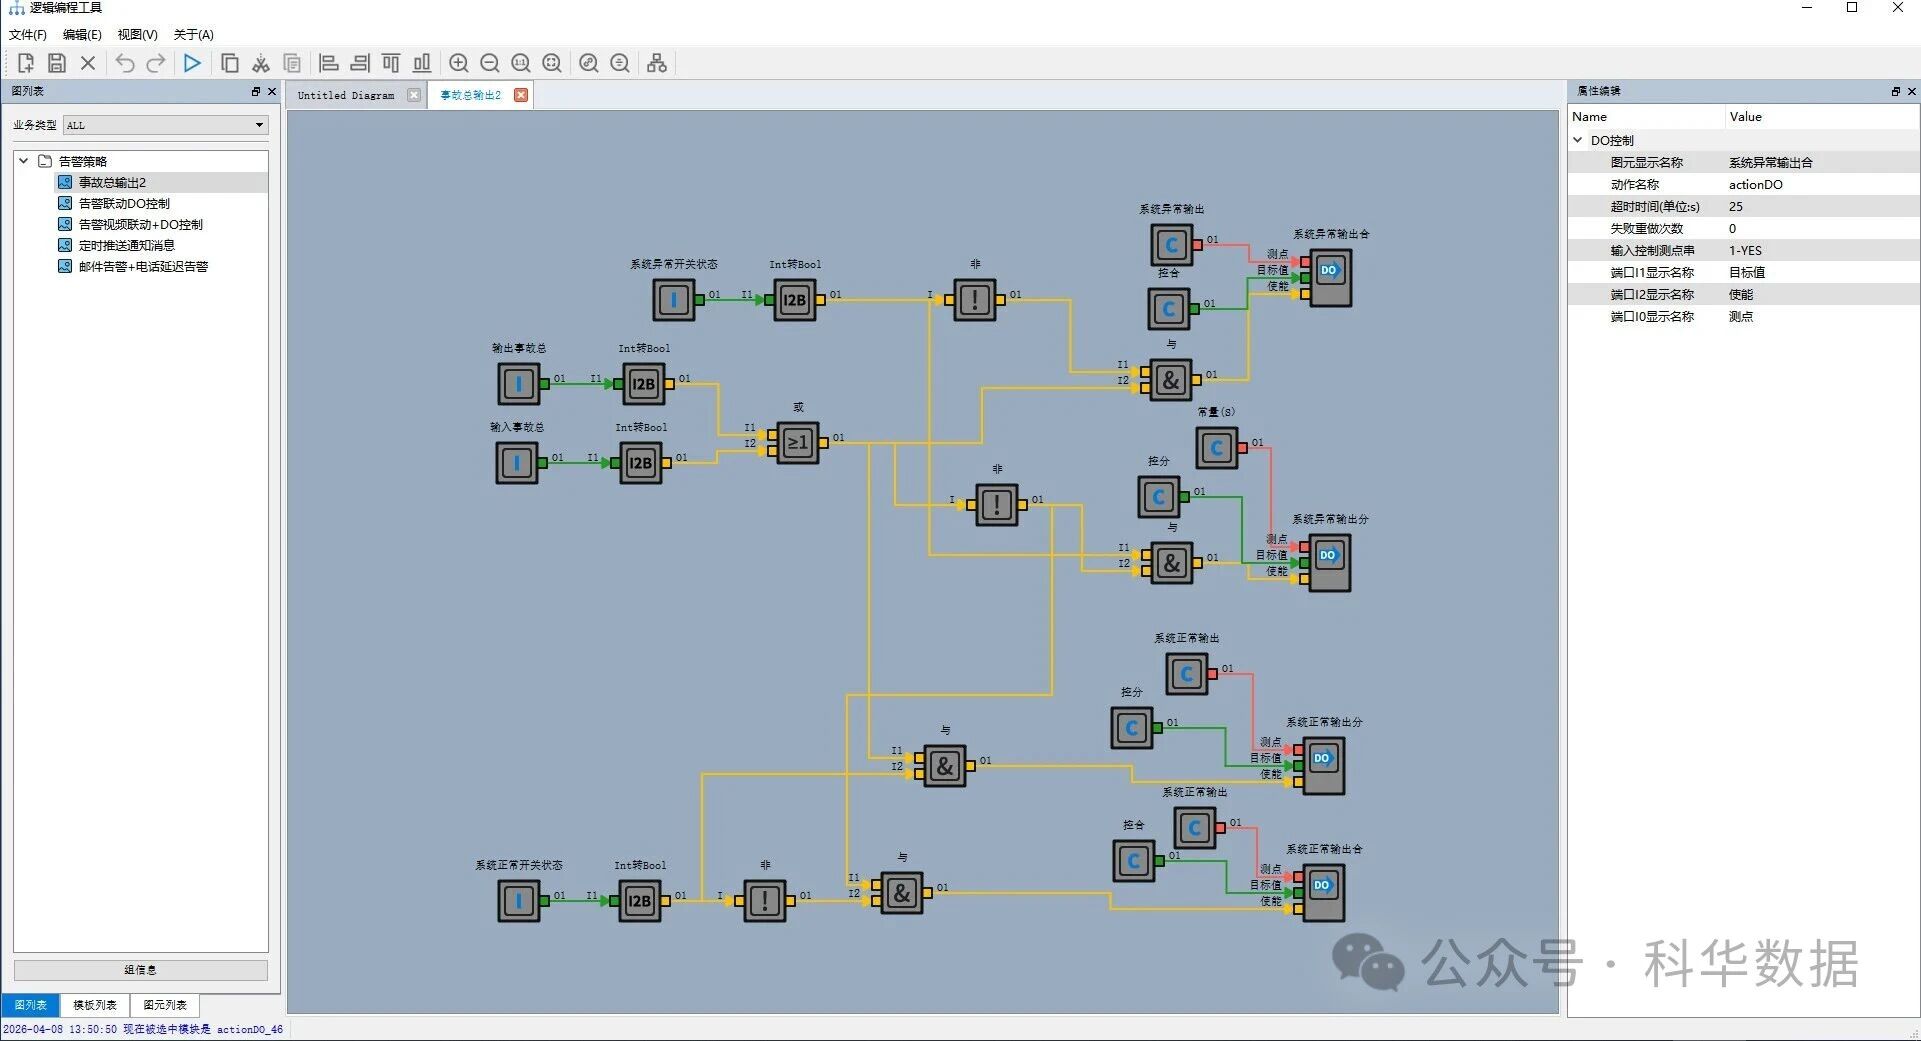The height and width of the screenshot is (1041, 1921).
Task: Select the 系统异常输出合 DO block
Action: [1330, 278]
